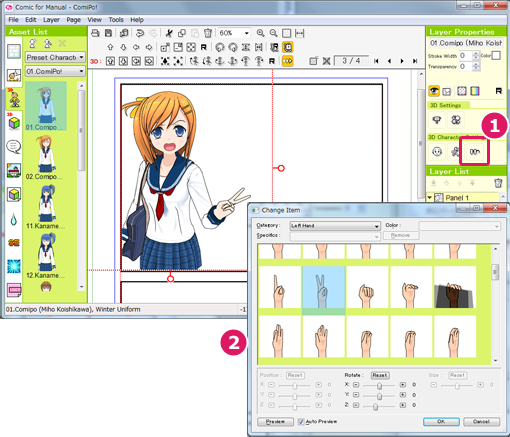Select the pointing finger hand thumbnail
The width and height of the screenshot is (510, 437).
tap(279, 288)
